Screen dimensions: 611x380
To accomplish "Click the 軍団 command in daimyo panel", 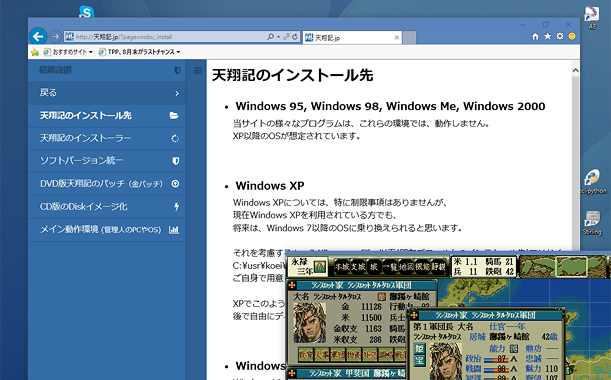I will (338, 355).
